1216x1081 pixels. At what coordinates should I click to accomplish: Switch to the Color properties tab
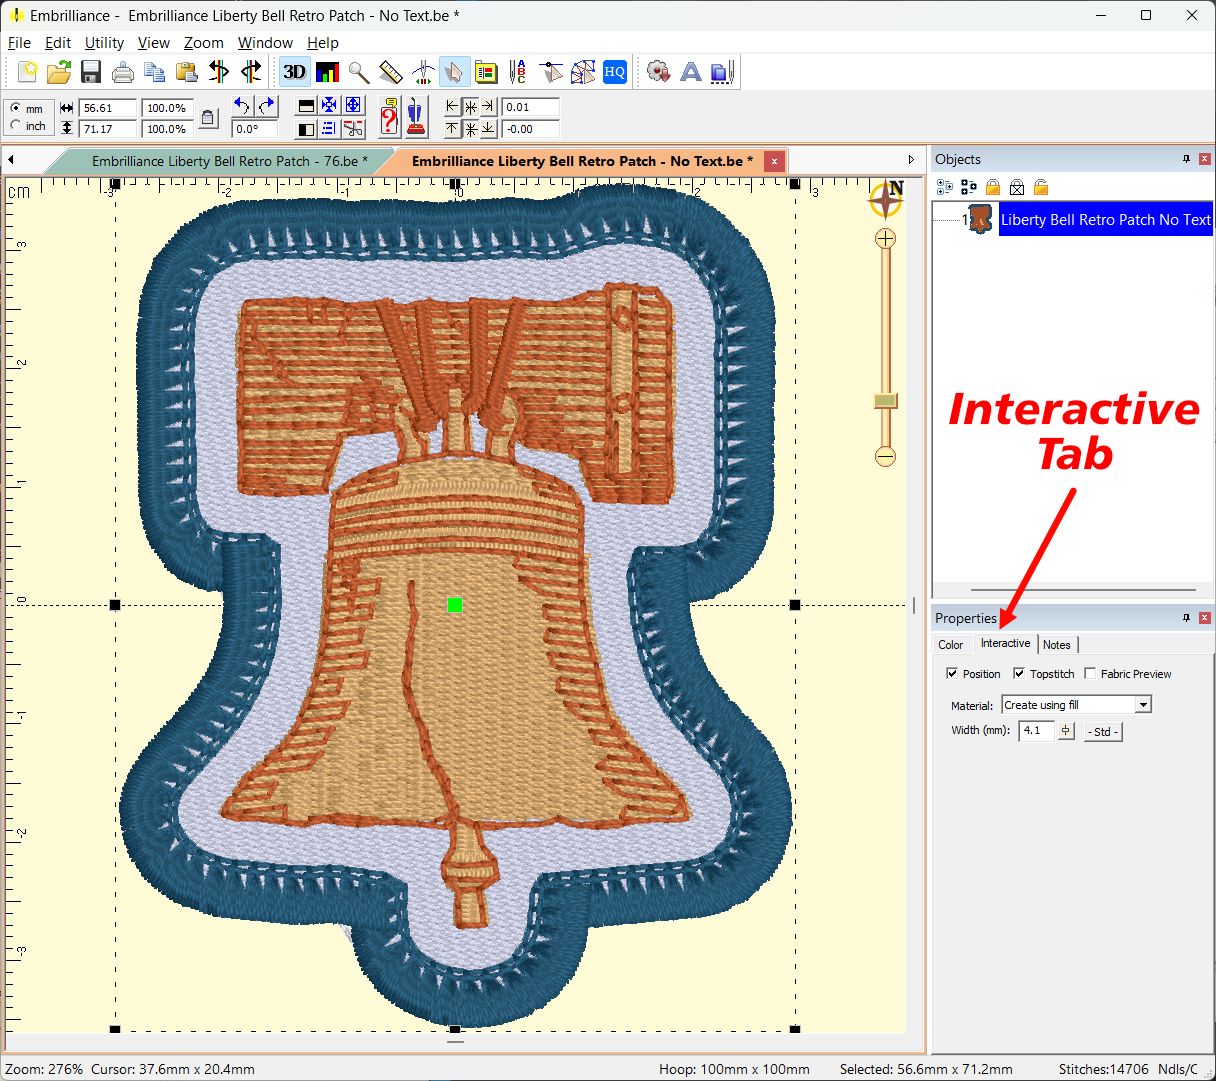point(951,645)
